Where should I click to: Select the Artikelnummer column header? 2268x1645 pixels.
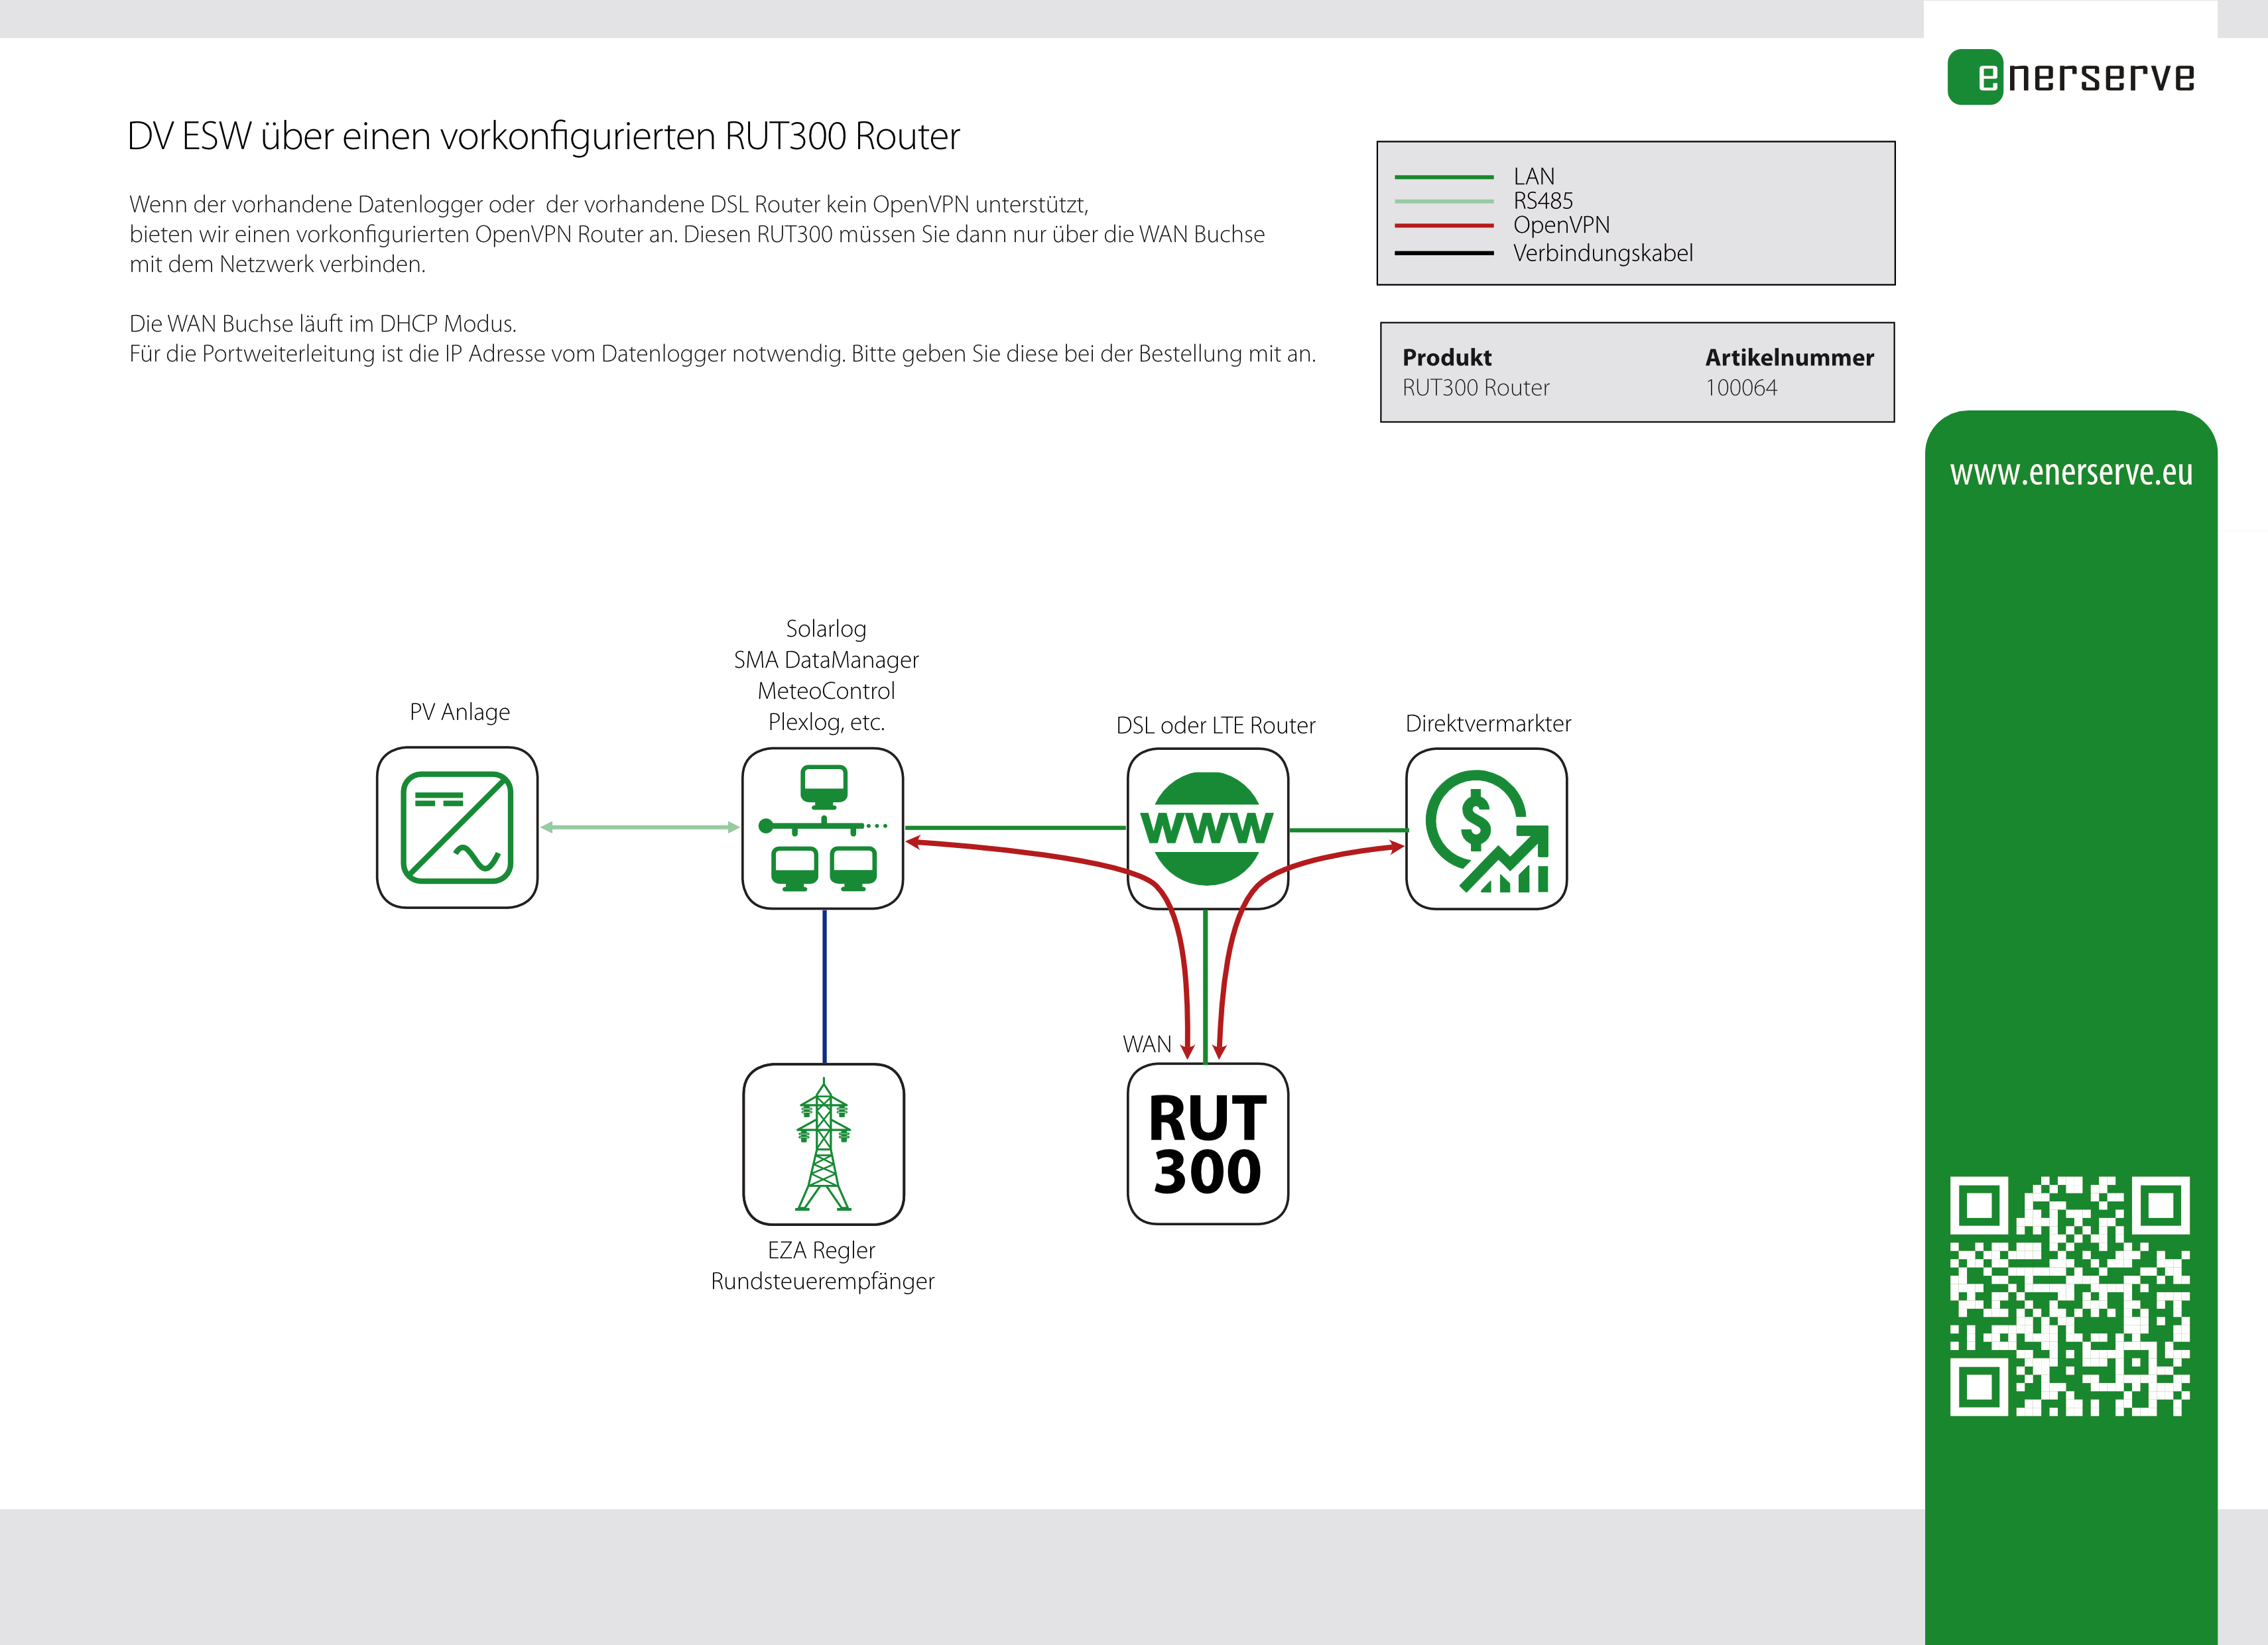point(1790,357)
